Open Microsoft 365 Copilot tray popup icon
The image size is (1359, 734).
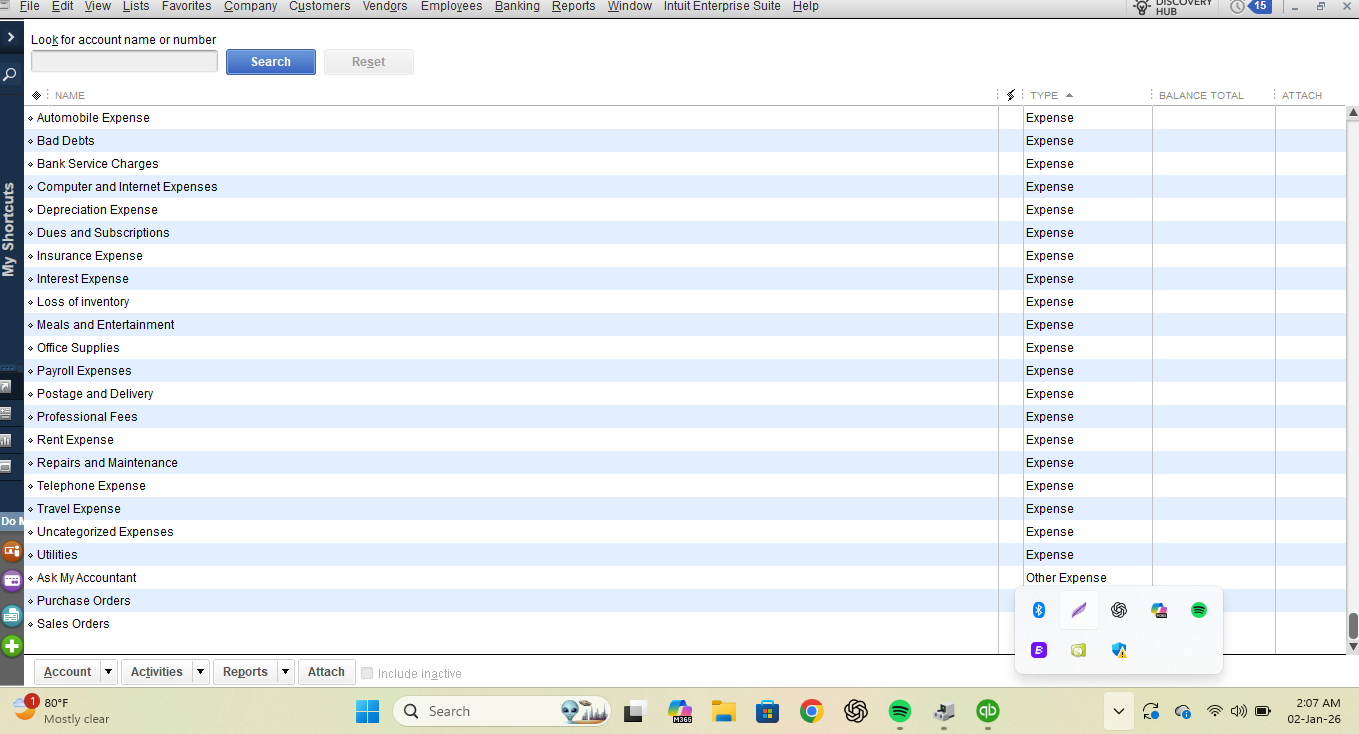[1159, 610]
